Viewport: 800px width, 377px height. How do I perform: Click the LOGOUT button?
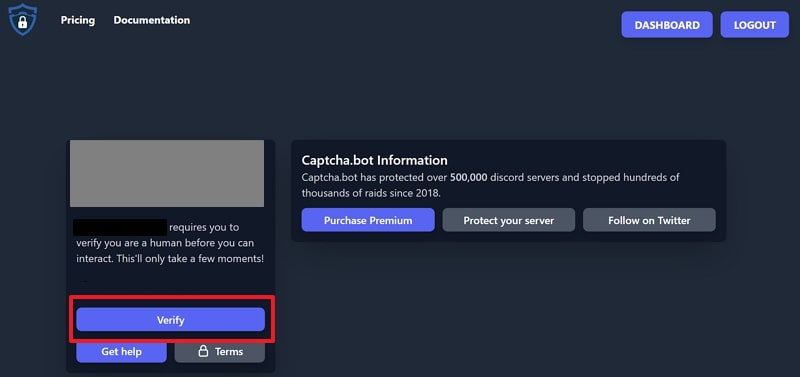[755, 25]
